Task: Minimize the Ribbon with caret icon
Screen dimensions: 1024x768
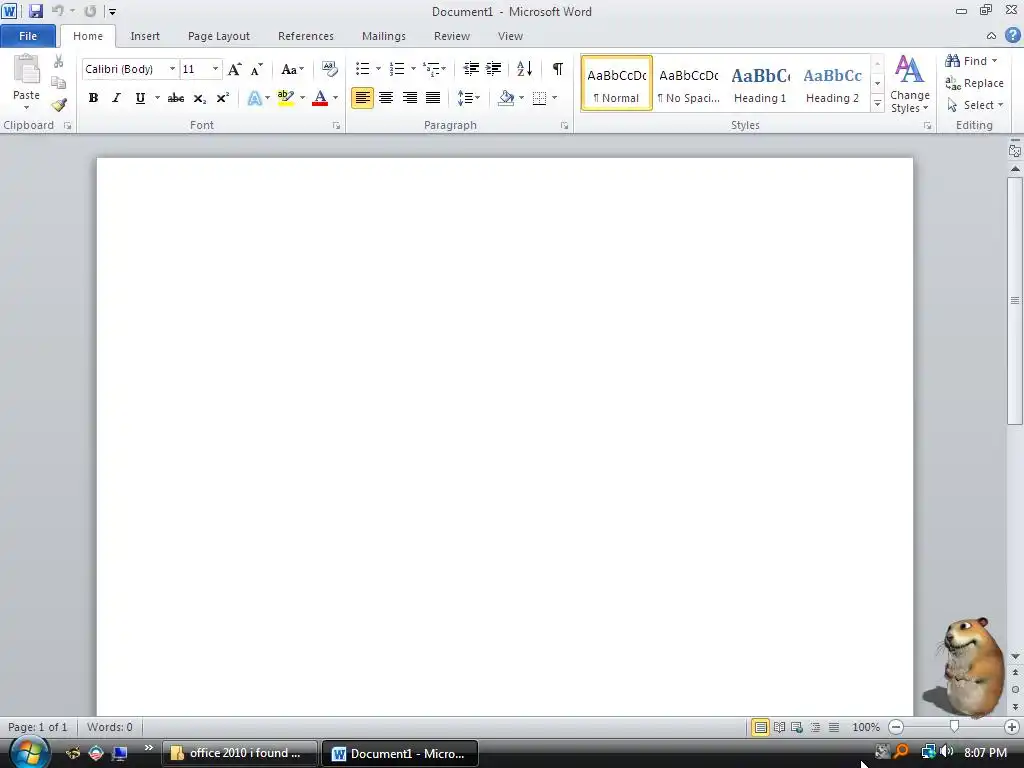Action: tap(991, 36)
